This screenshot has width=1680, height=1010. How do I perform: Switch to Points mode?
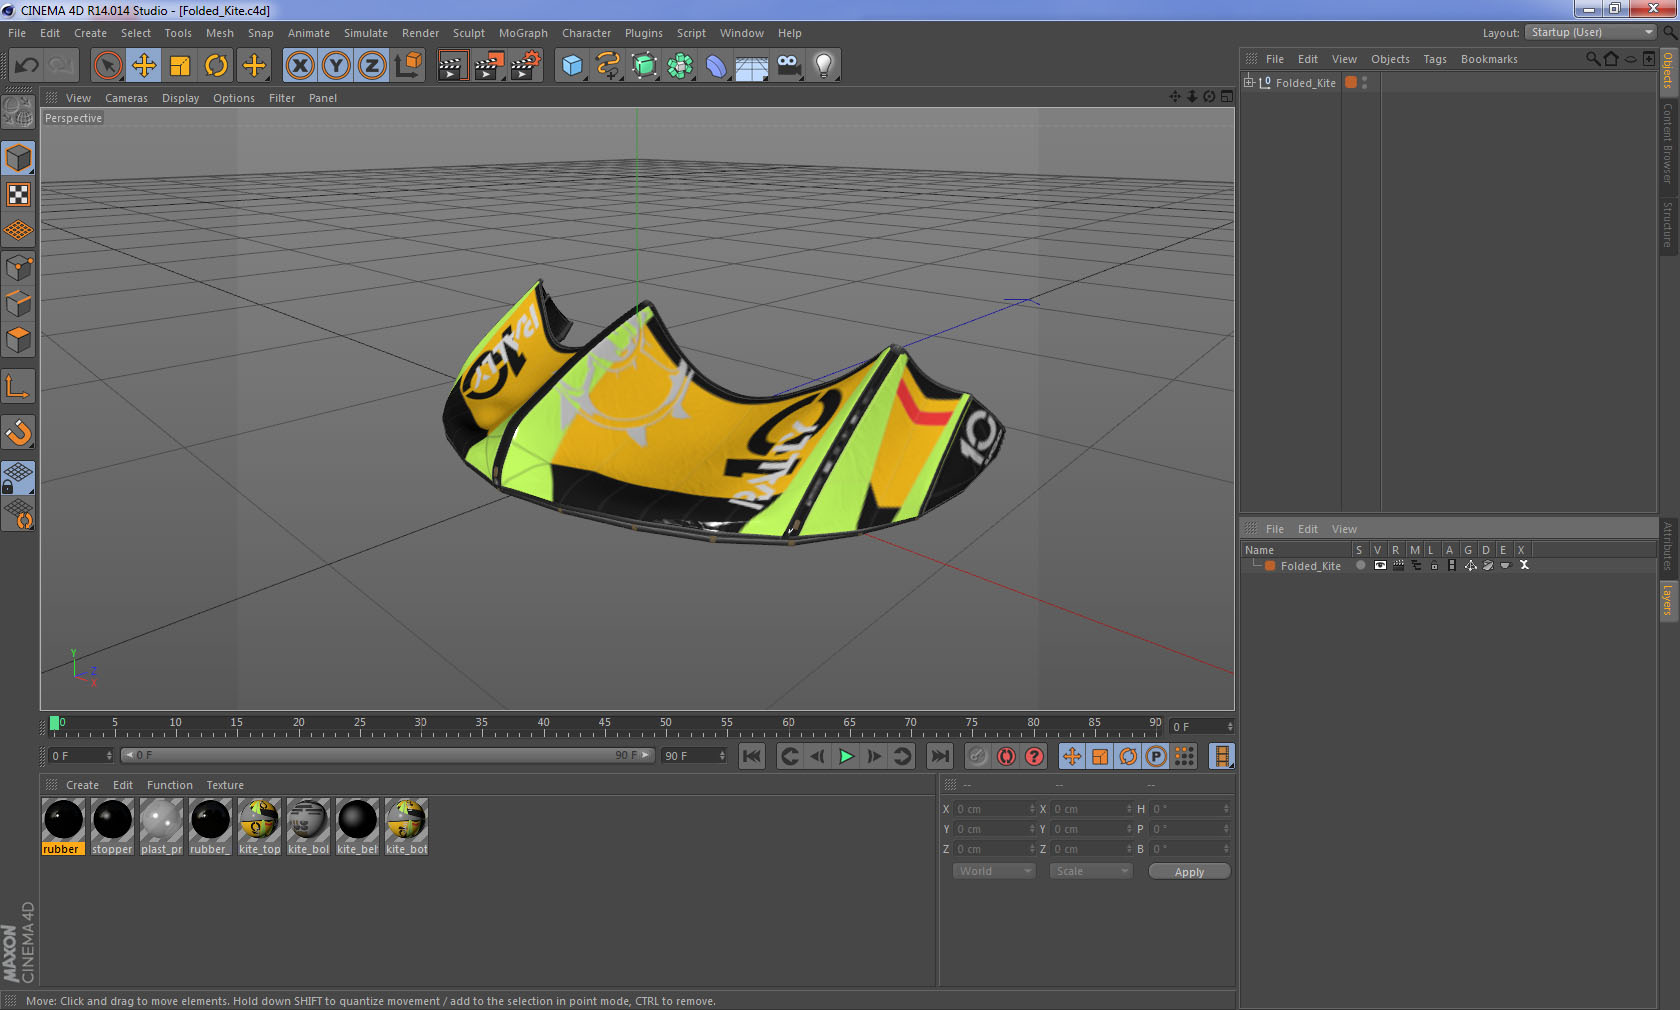[18, 267]
